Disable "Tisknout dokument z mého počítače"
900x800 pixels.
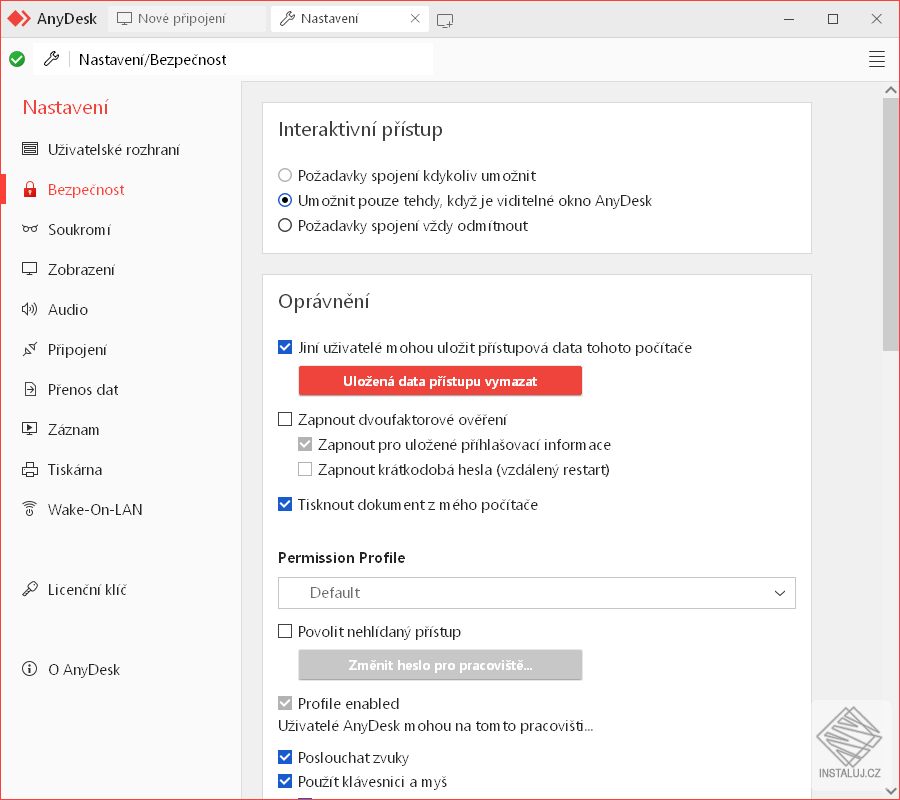click(x=283, y=504)
